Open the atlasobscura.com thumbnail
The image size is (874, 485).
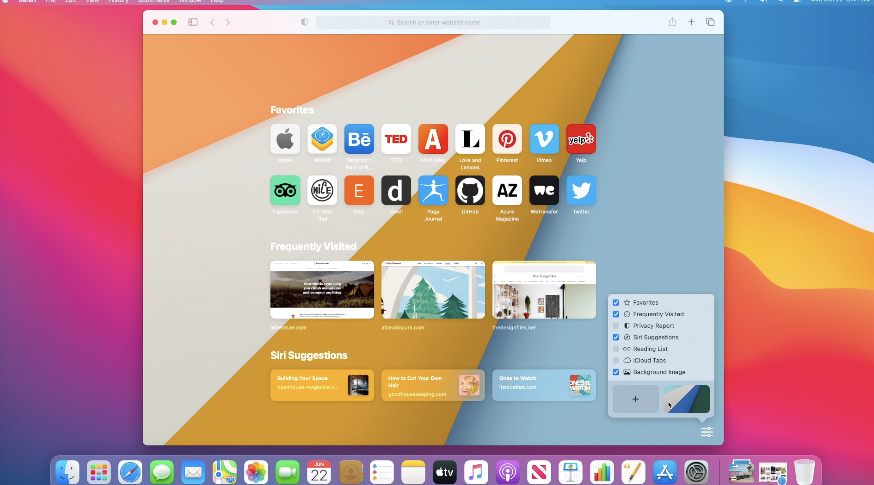433,290
